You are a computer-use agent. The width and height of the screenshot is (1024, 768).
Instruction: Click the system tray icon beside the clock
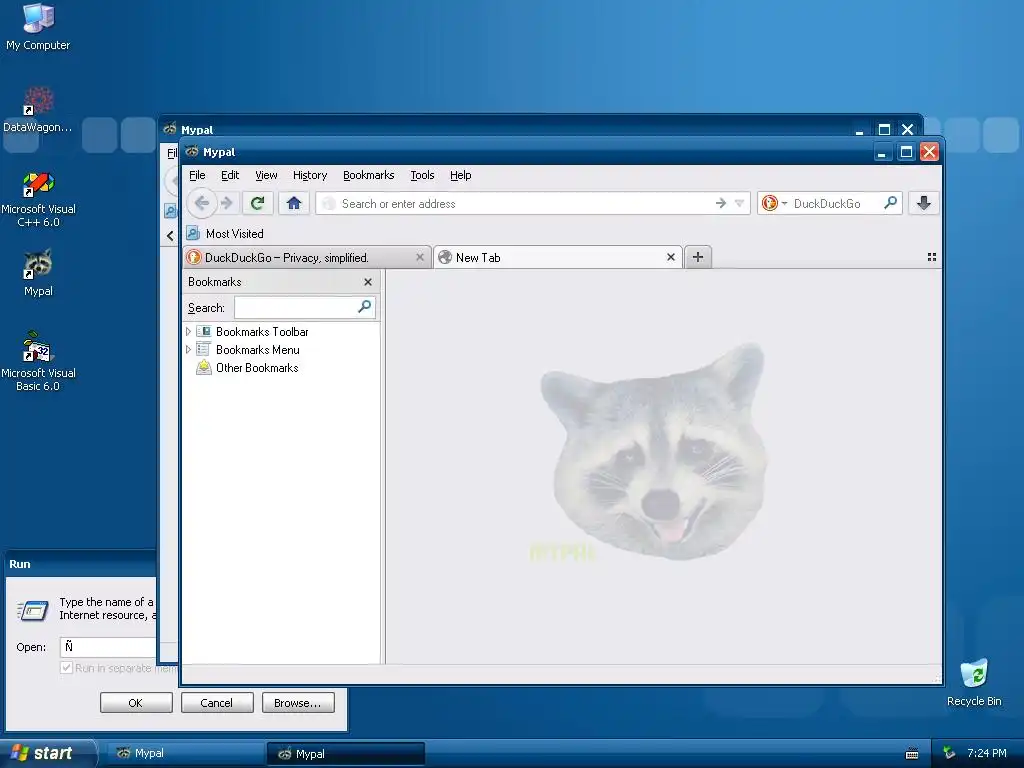(950, 753)
